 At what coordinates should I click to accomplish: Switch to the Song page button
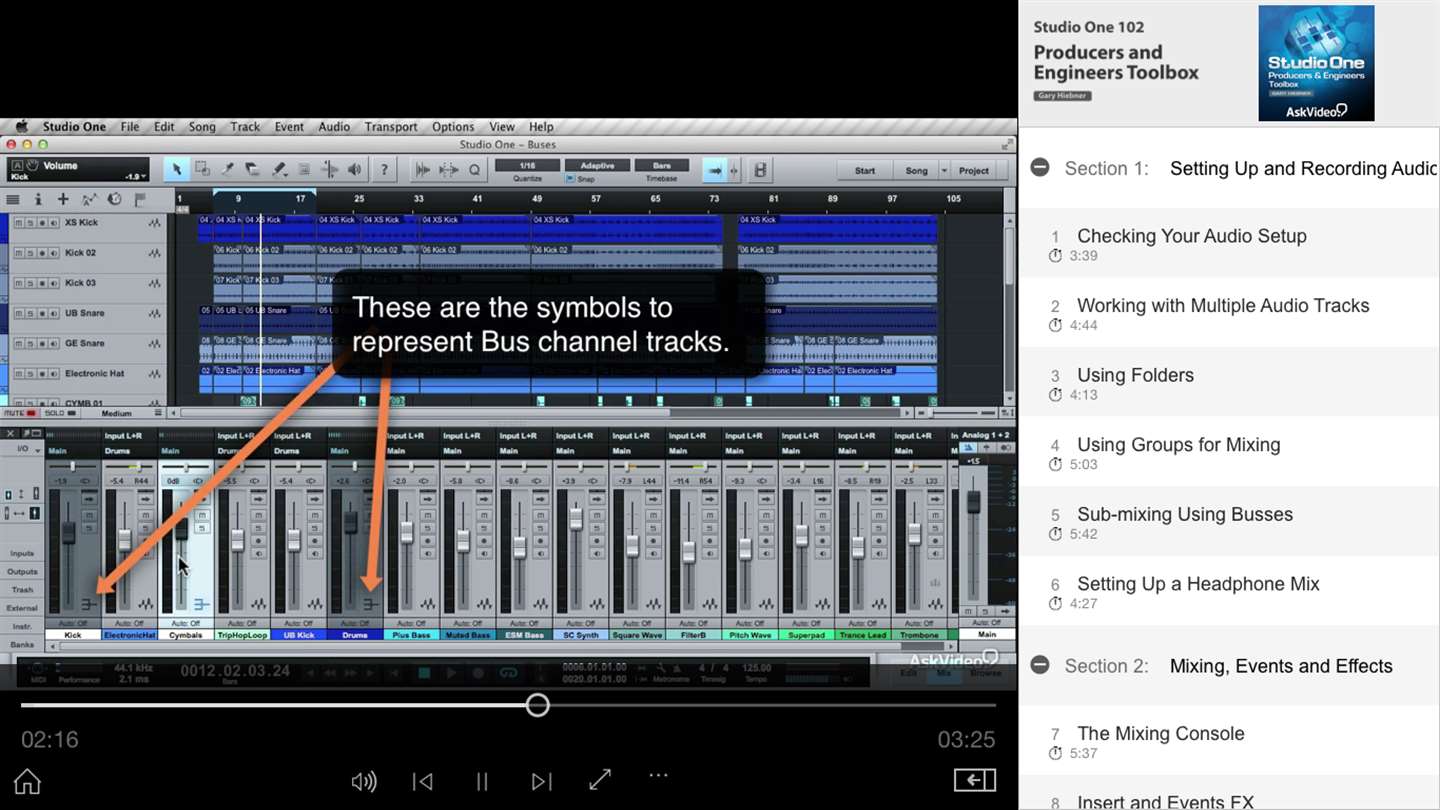(x=916, y=171)
